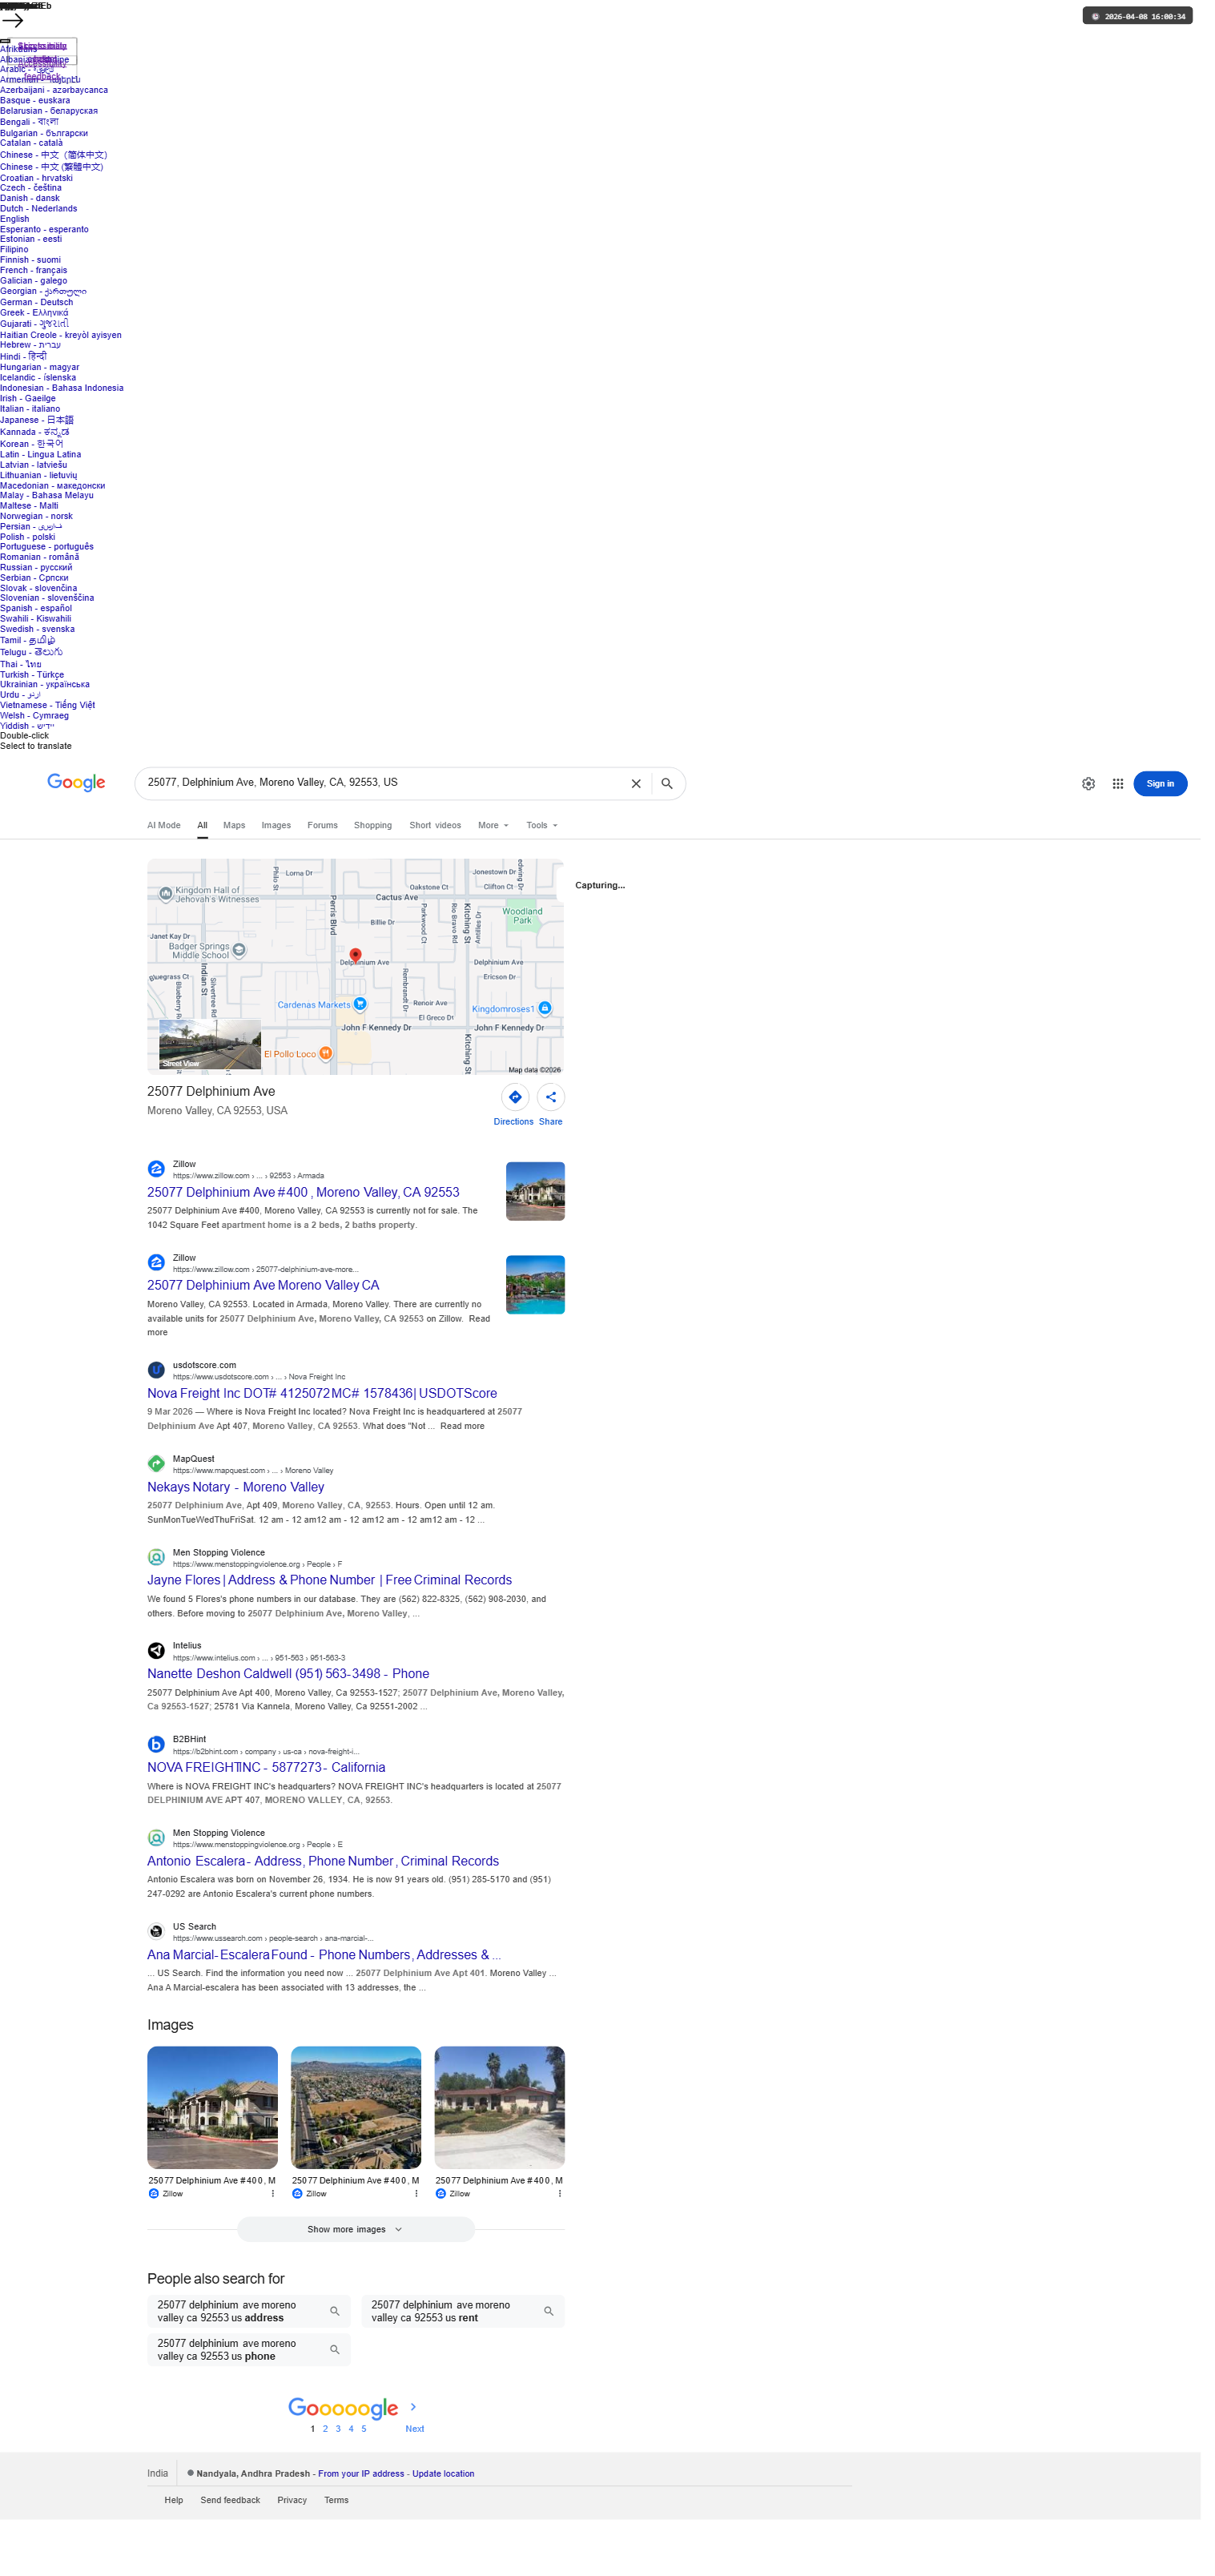Open options menu for first Zillow image
1215x2576 pixels.
tap(272, 2193)
